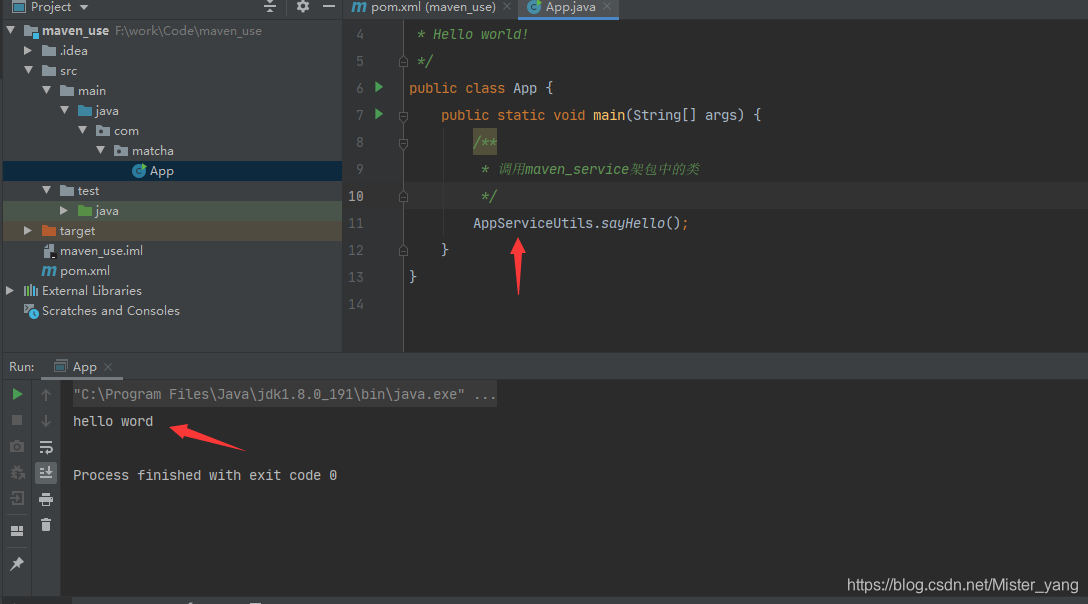
Task: Open the Project view dropdown
Action: (84, 7)
